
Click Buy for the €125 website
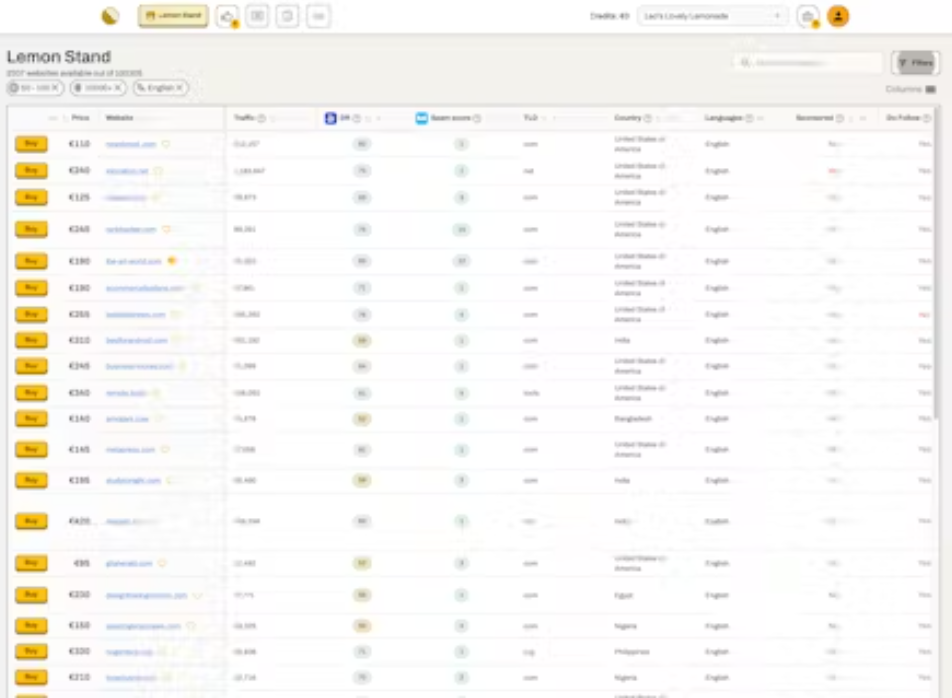click(32, 197)
